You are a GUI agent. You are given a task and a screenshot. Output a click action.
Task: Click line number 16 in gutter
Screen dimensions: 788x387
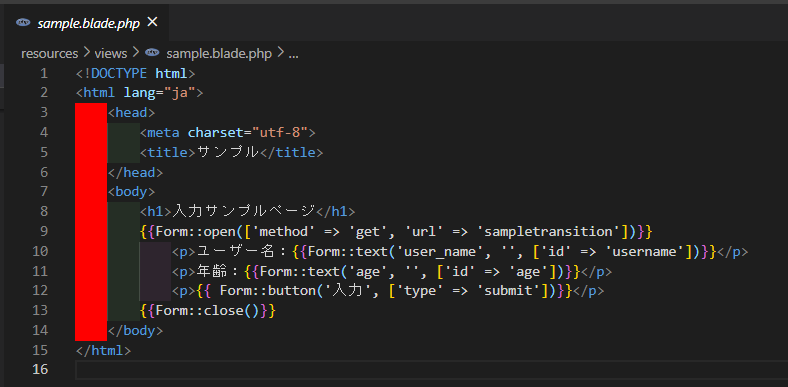[x=40, y=369]
